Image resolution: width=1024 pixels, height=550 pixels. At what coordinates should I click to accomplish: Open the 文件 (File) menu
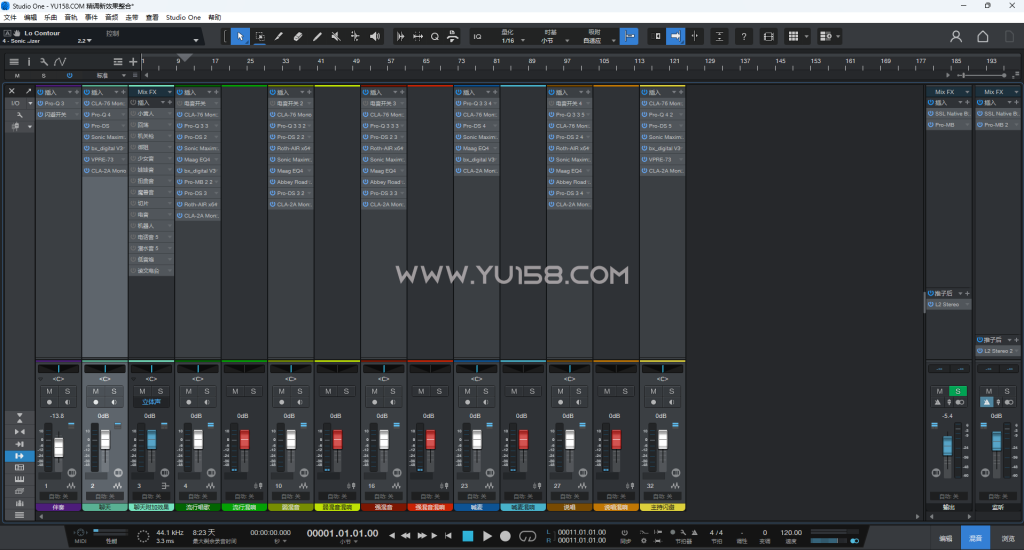[x=10, y=18]
